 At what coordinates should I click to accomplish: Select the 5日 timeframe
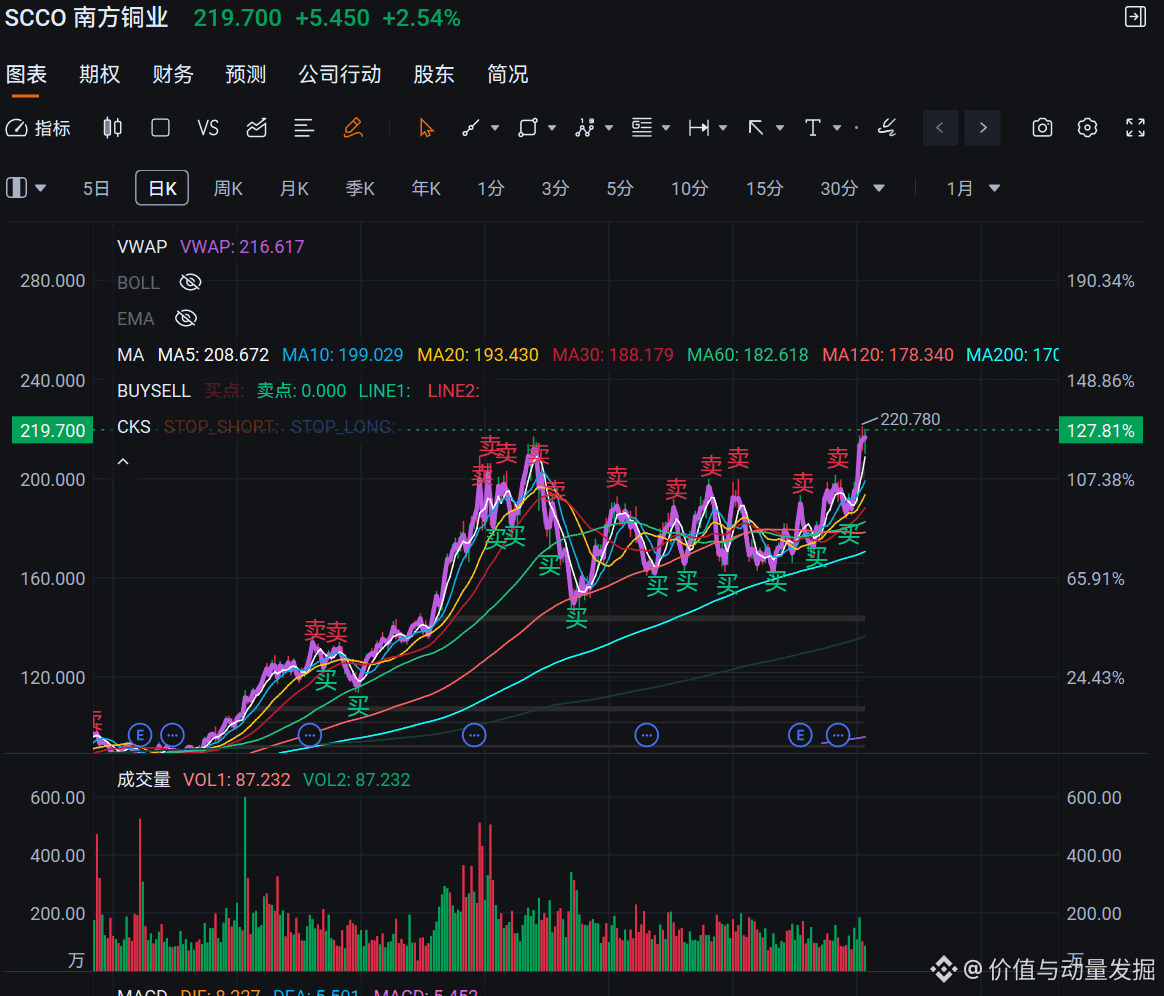[97, 189]
